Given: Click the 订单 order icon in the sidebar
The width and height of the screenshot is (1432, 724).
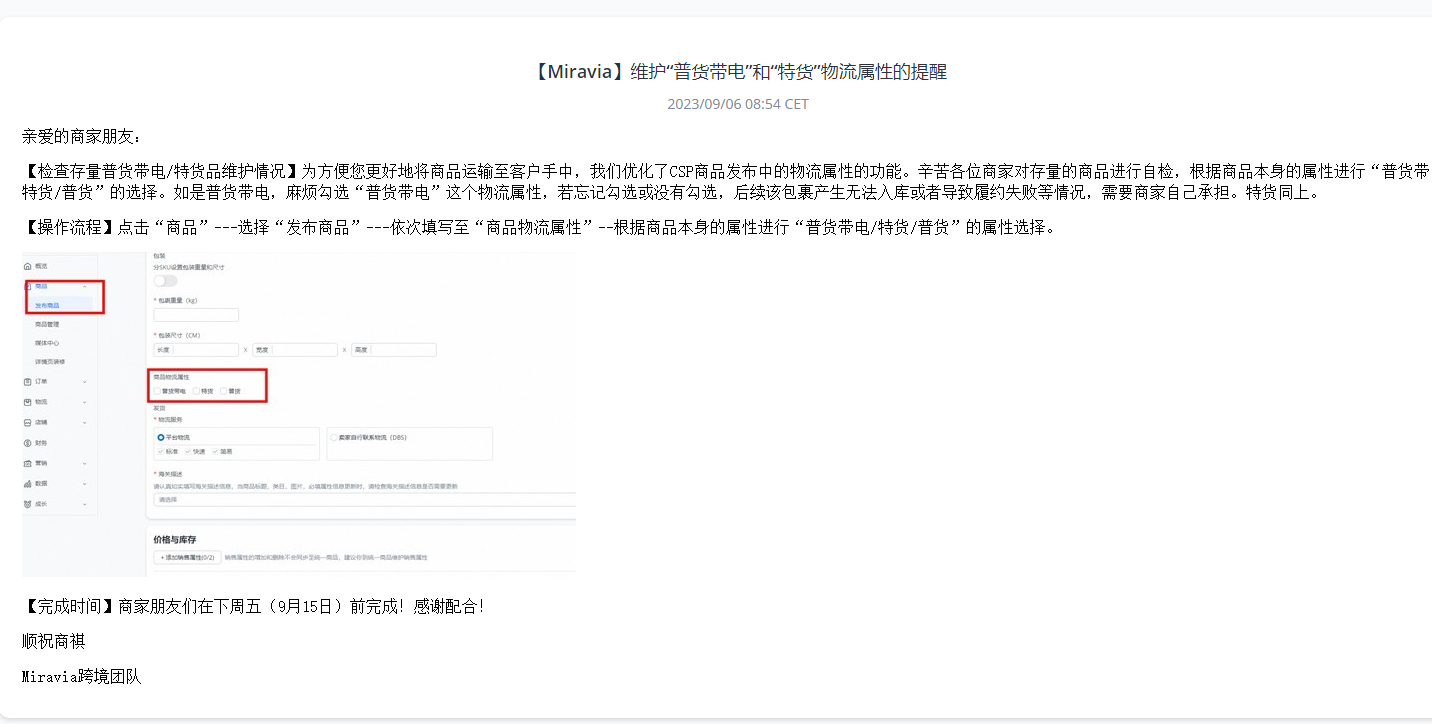Looking at the screenshot, I should [28, 381].
